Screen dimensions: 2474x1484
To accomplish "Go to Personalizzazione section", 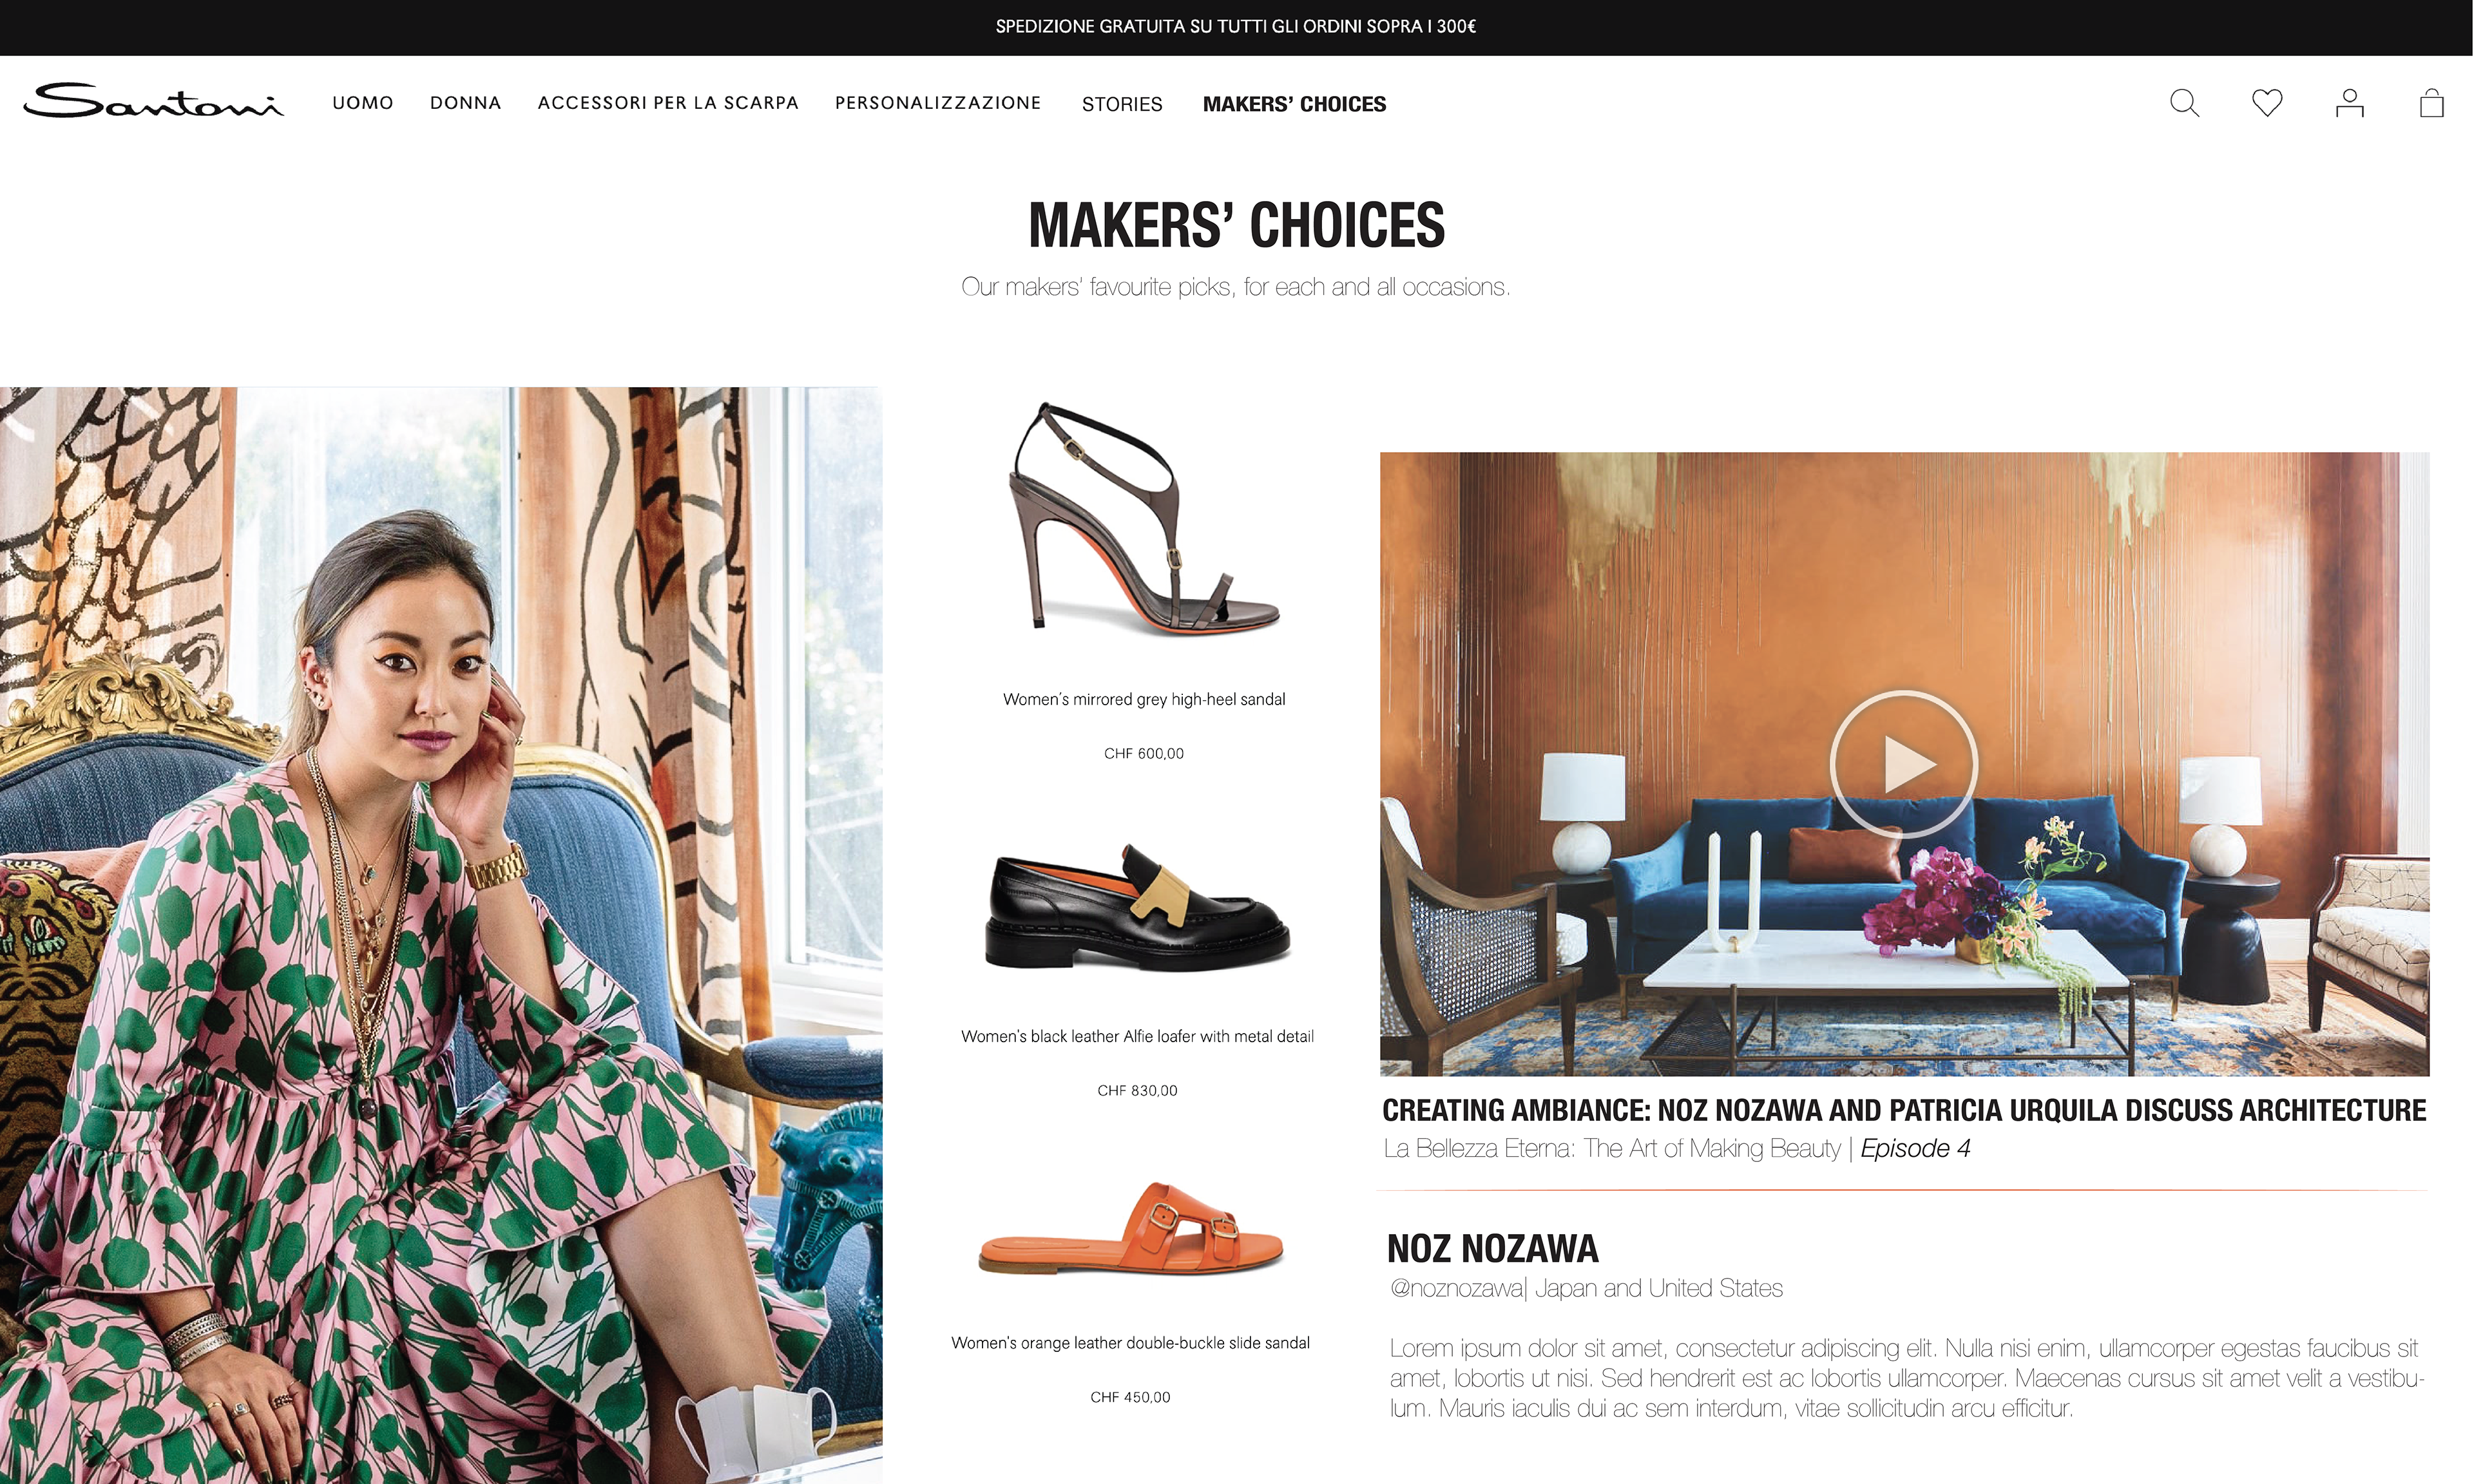I will click(x=938, y=103).
